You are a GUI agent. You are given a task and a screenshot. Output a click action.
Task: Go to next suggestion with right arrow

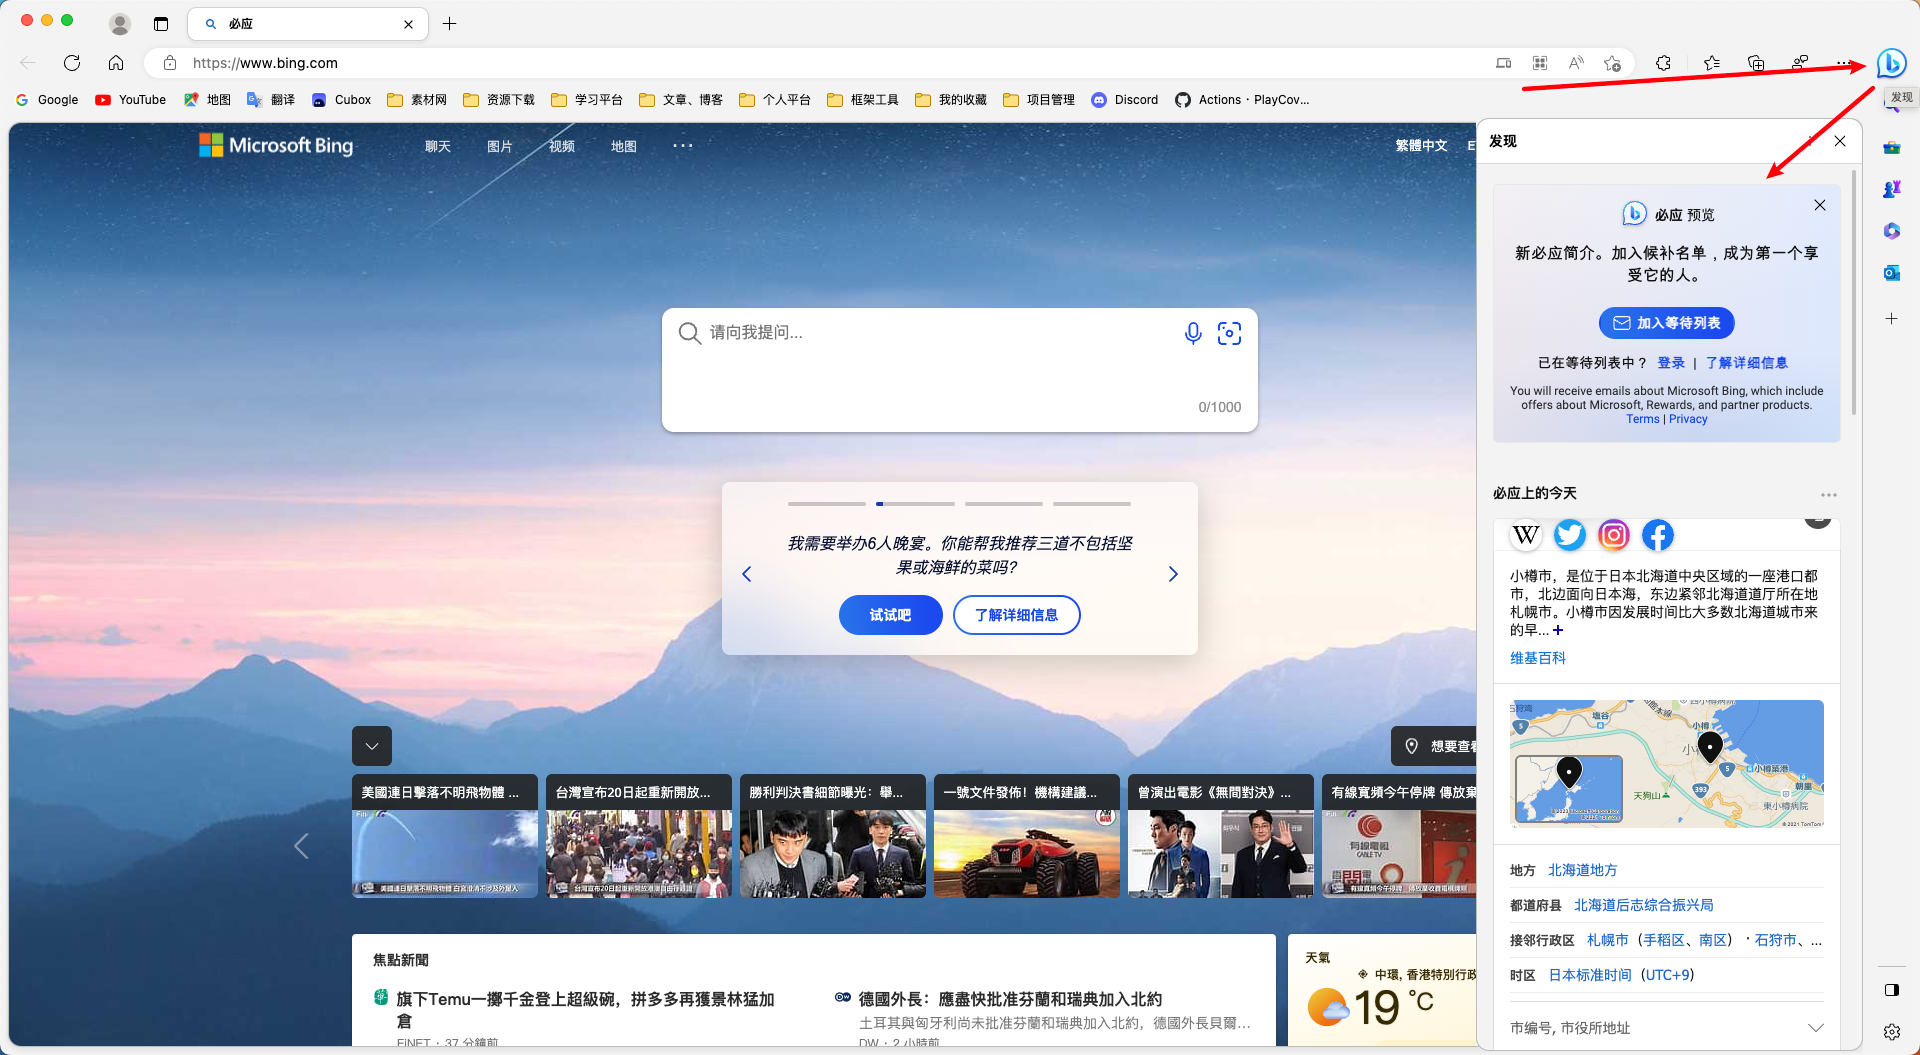[x=1173, y=574]
